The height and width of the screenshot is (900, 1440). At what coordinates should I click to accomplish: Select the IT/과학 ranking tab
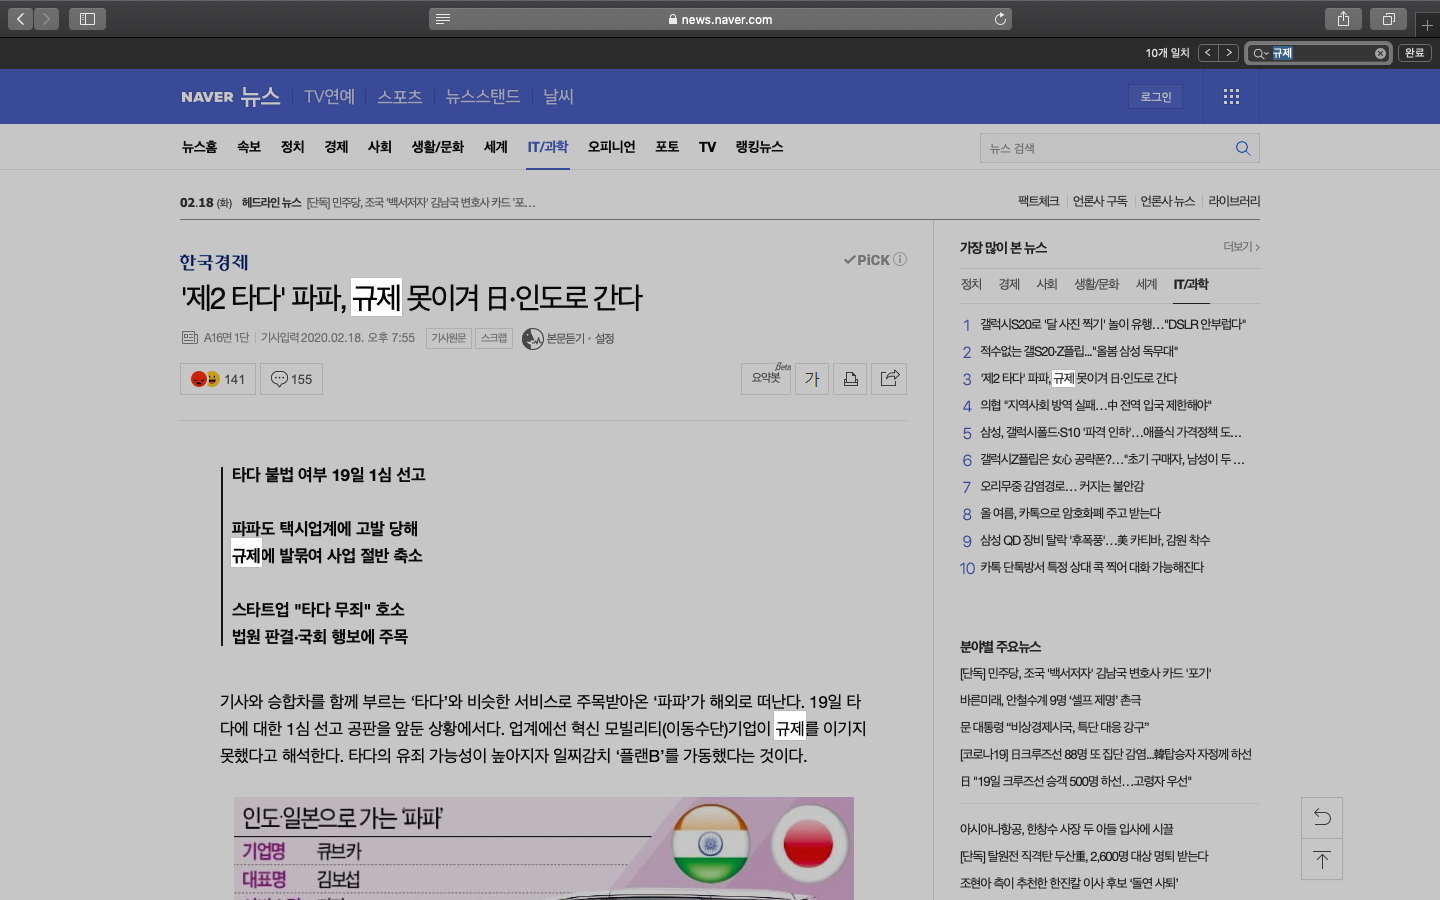click(x=1191, y=284)
